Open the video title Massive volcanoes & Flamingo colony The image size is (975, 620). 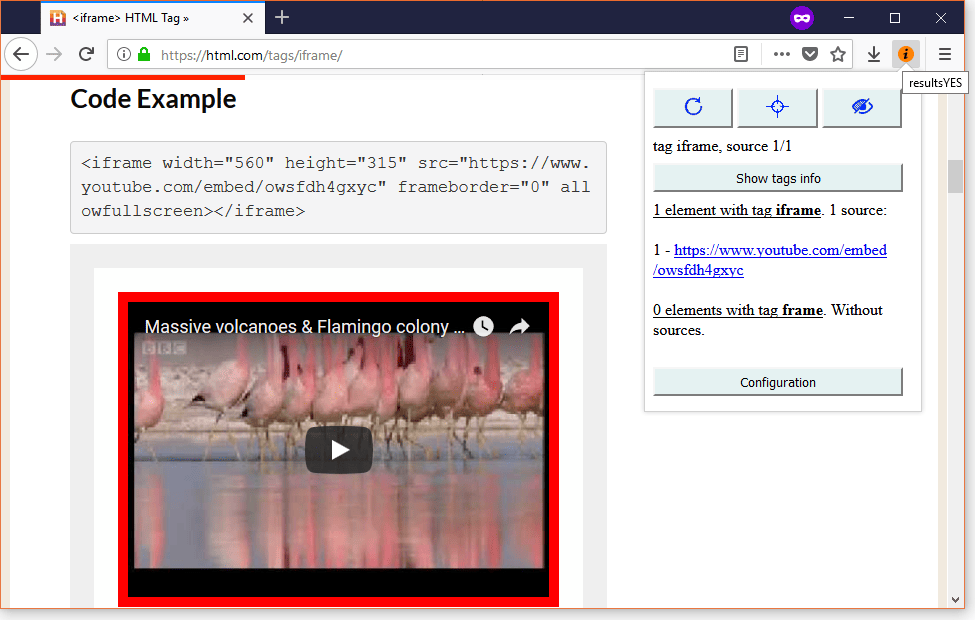(x=305, y=326)
